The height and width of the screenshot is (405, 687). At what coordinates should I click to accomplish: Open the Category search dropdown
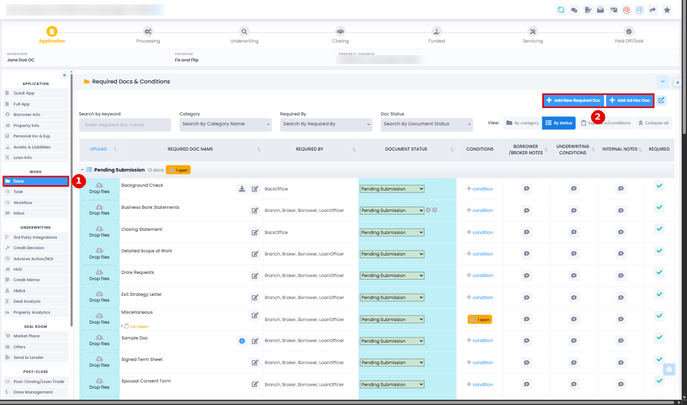pyautogui.click(x=226, y=124)
